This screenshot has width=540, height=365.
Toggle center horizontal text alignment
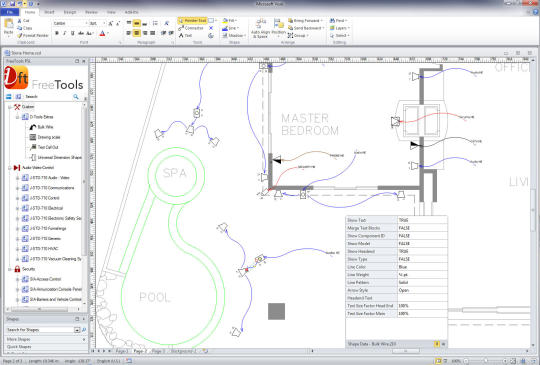click(136, 33)
